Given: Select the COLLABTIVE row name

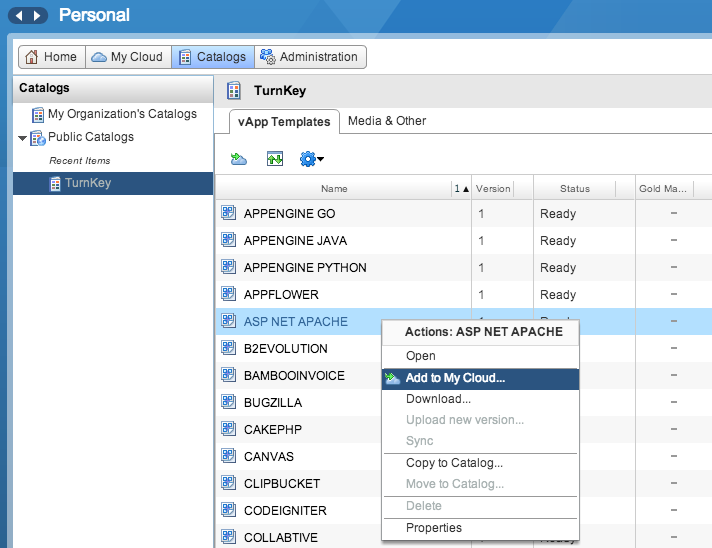Looking at the screenshot, I should pyautogui.click(x=281, y=538).
